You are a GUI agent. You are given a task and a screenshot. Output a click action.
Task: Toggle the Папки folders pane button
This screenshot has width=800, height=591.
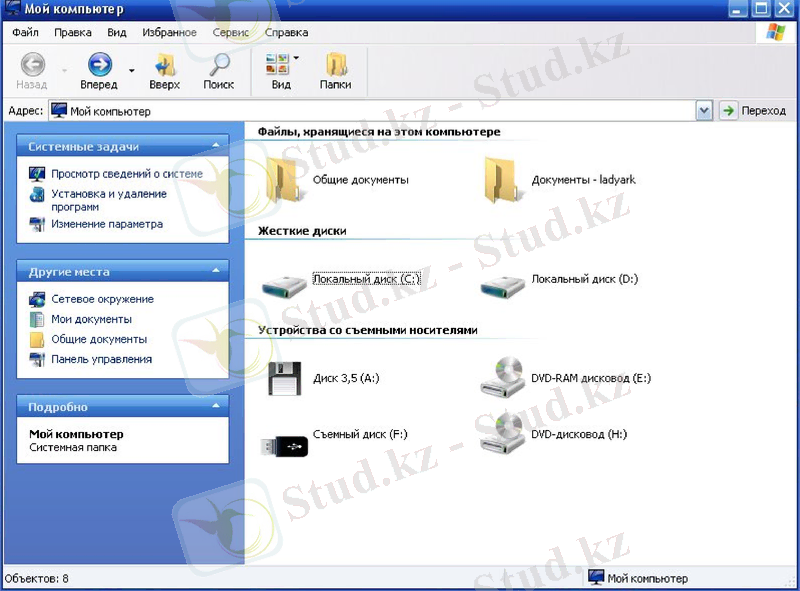[x=335, y=72]
